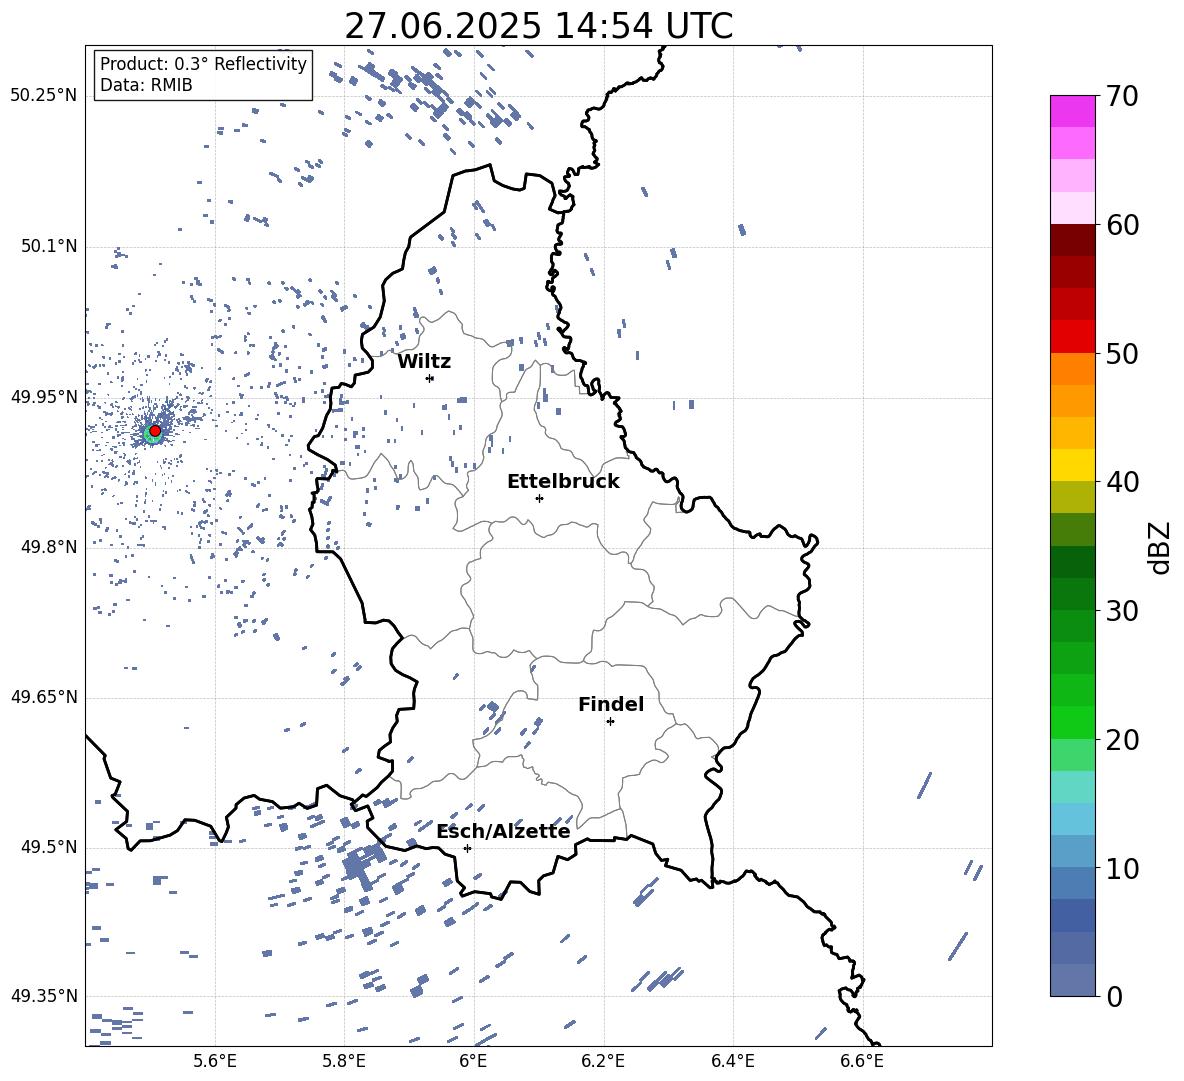Click the 6.6°E longitude label
Image resolution: width=1184 pixels, height=1081 pixels.
point(862,1061)
